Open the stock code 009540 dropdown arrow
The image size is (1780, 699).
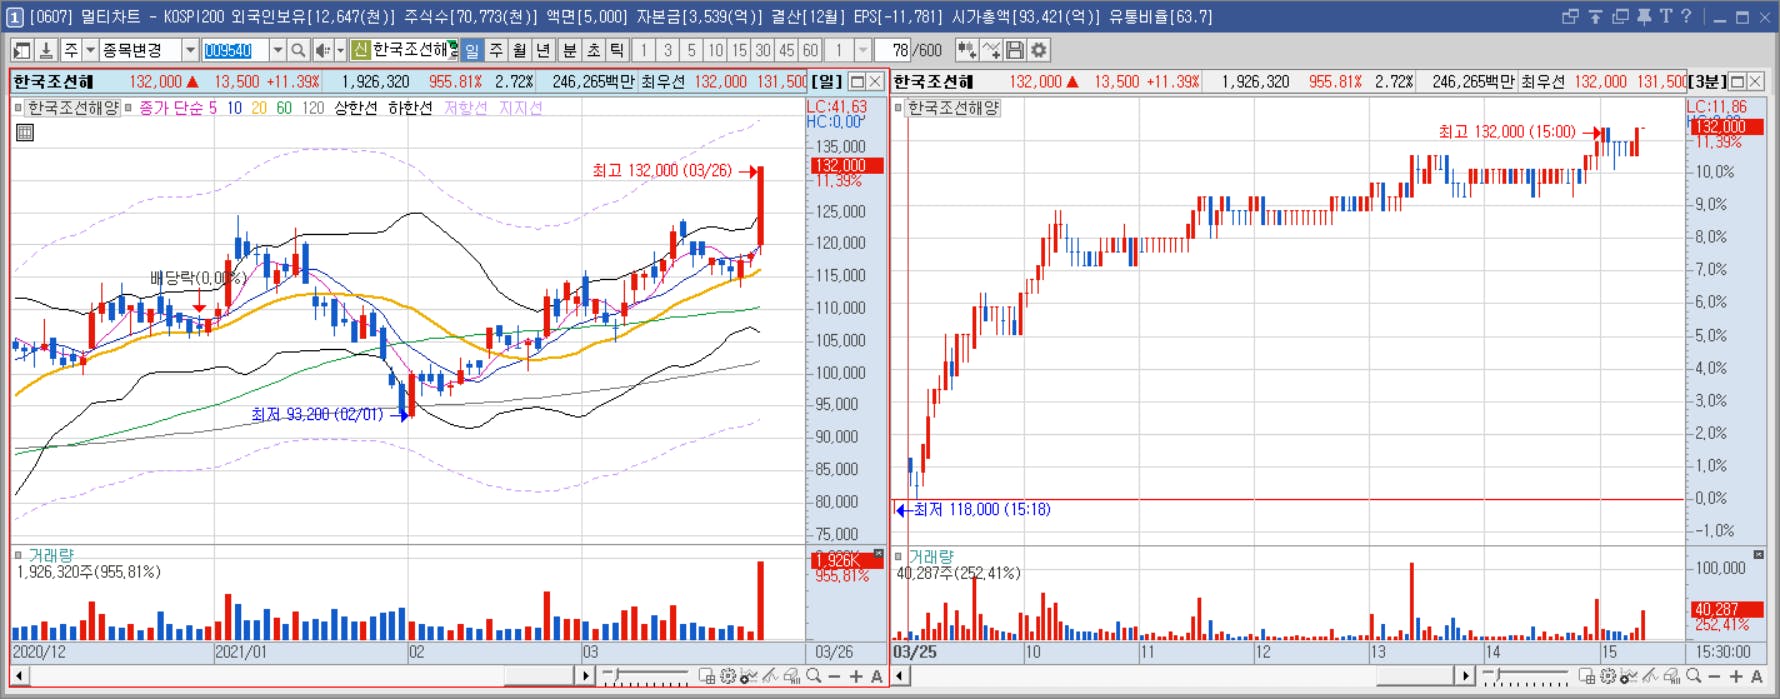(x=277, y=50)
